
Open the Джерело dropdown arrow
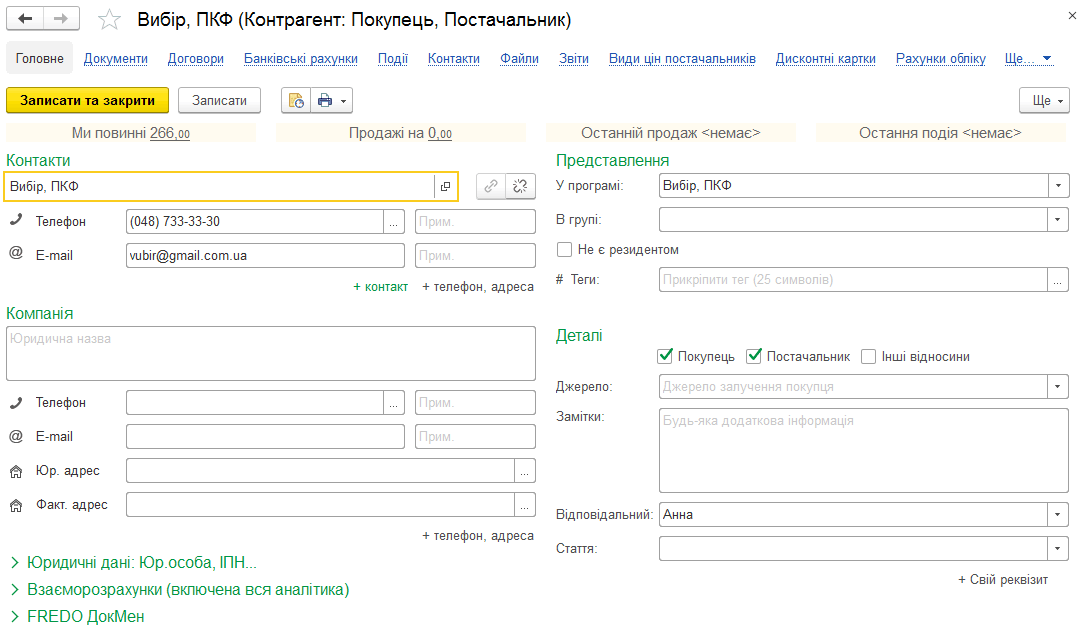click(1058, 386)
